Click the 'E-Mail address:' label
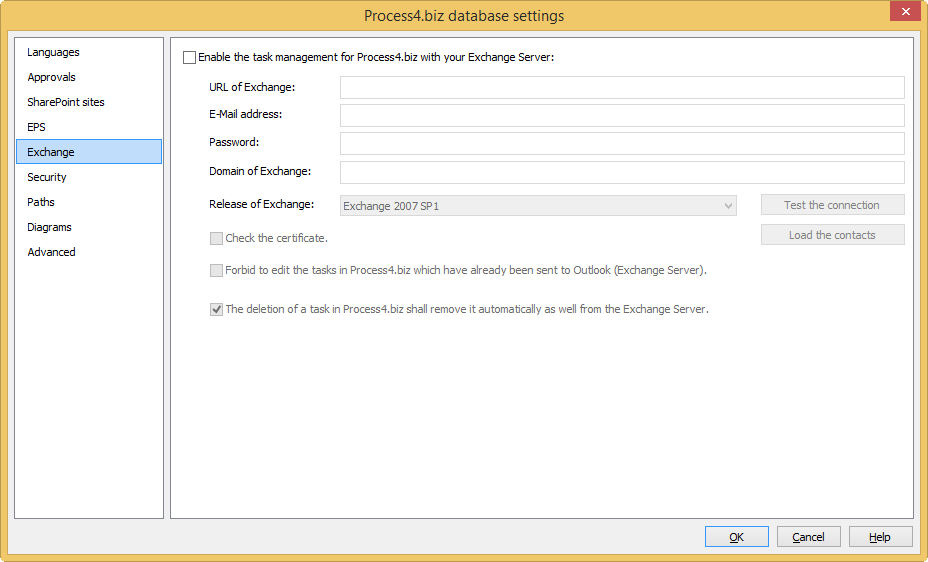This screenshot has height=562, width=928. (246, 114)
